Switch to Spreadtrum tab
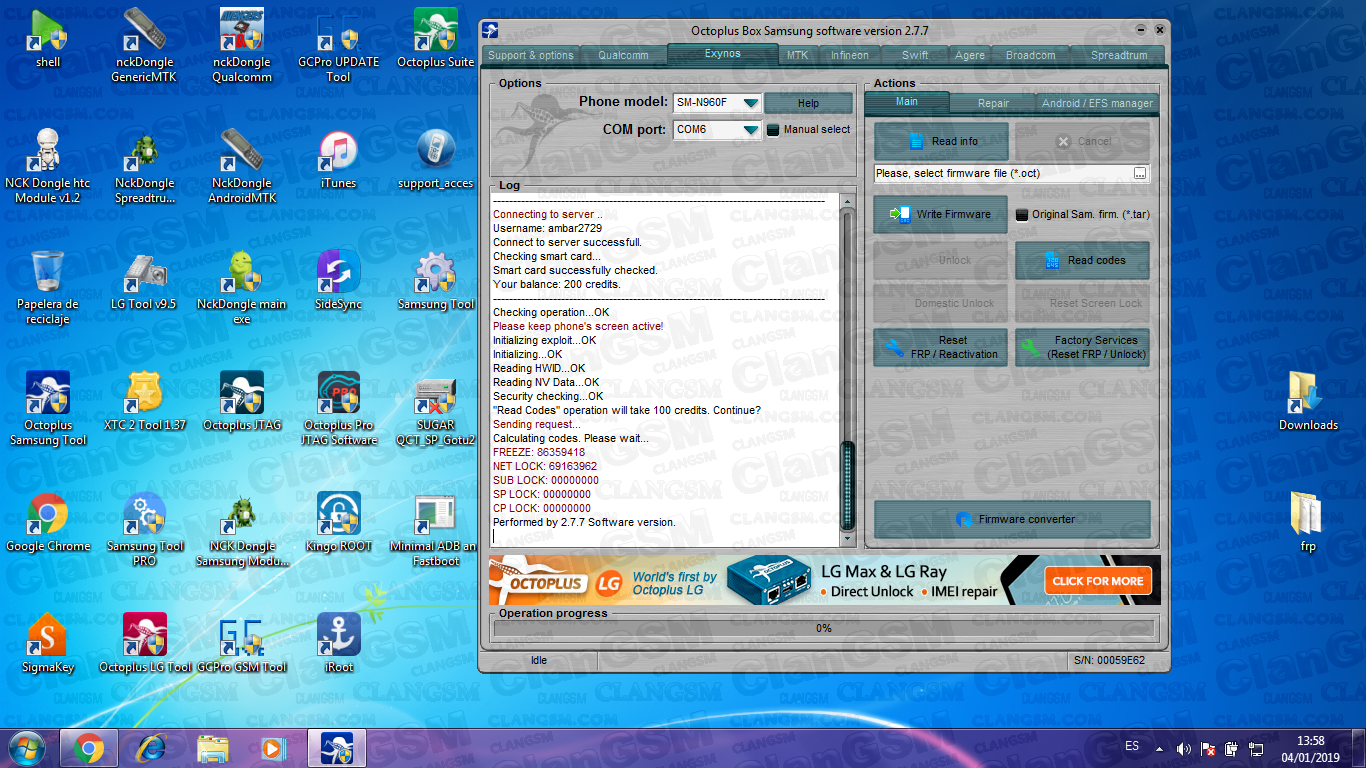The height and width of the screenshot is (768, 1366). 1118,56
